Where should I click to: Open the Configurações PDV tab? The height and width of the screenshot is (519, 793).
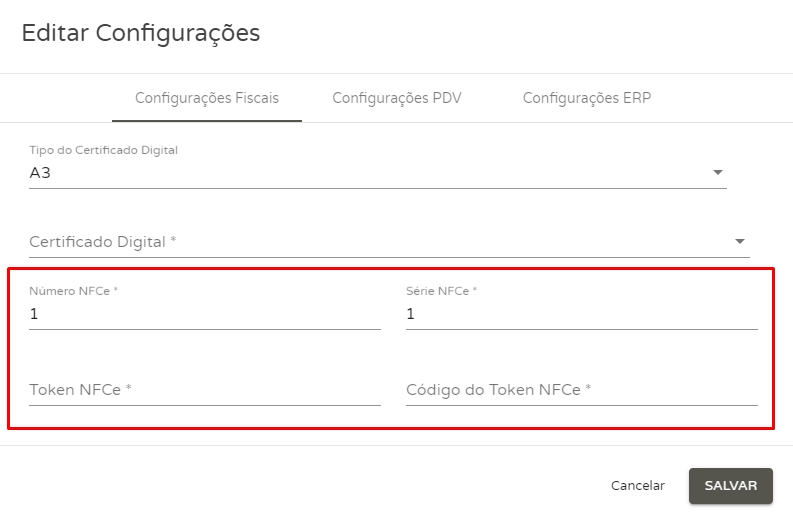pos(397,98)
